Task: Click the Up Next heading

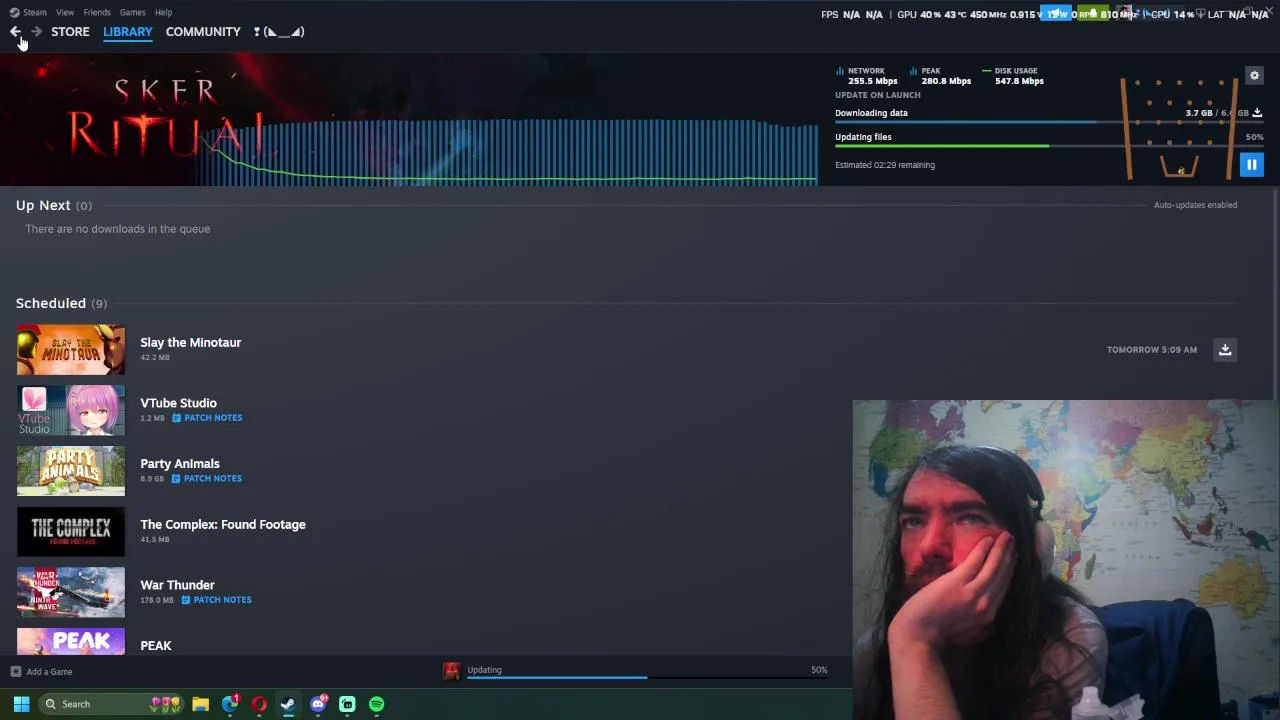Action: (x=43, y=205)
